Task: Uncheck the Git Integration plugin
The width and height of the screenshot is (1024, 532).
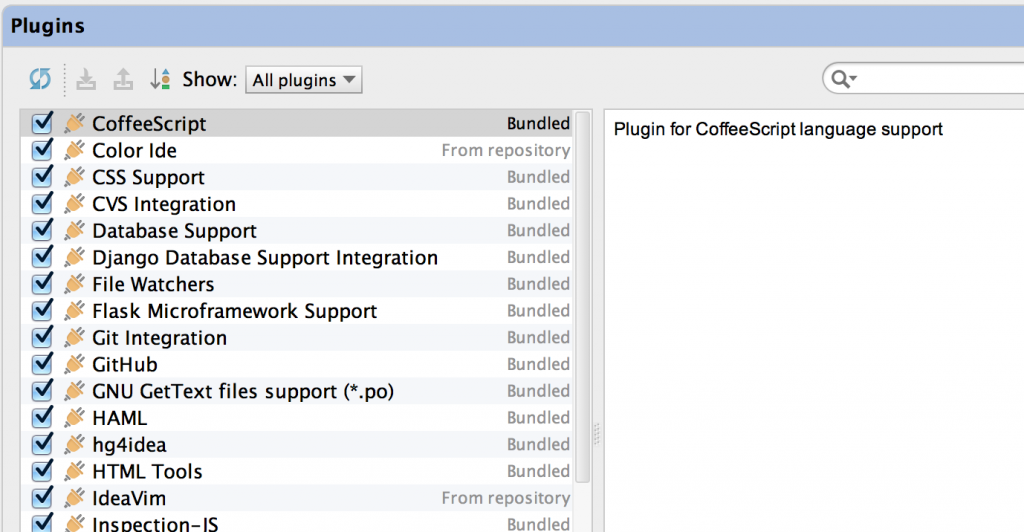Action: pyautogui.click(x=42, y=337)
